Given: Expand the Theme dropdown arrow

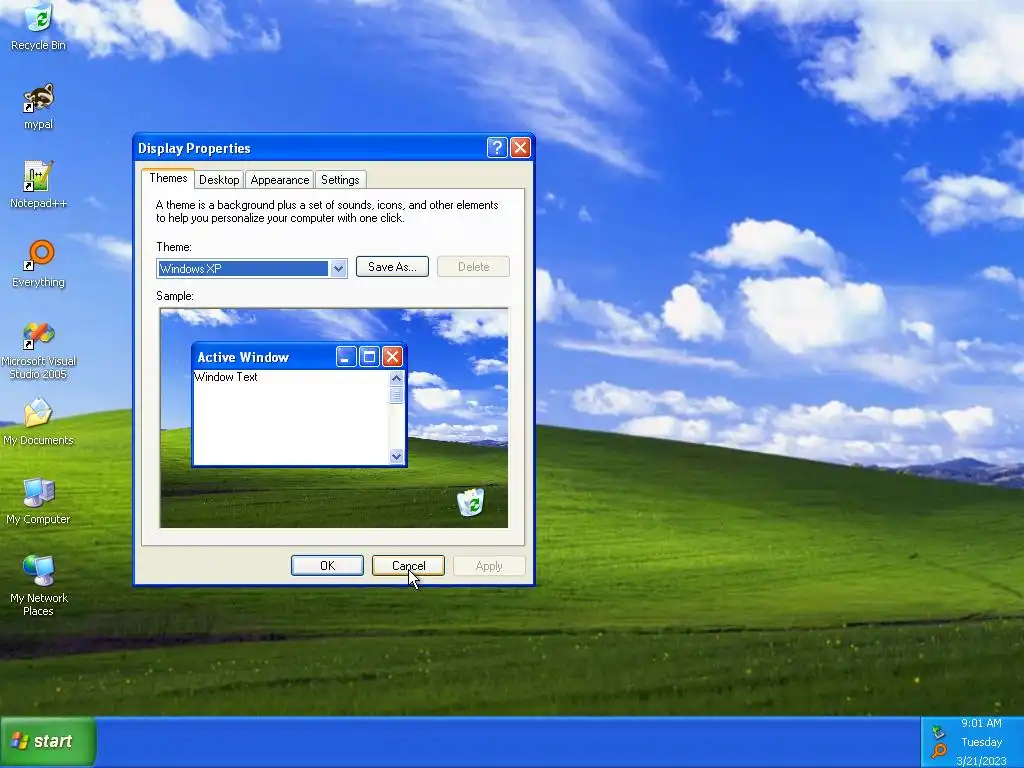Looking at the screenshot, I should 338,268.
